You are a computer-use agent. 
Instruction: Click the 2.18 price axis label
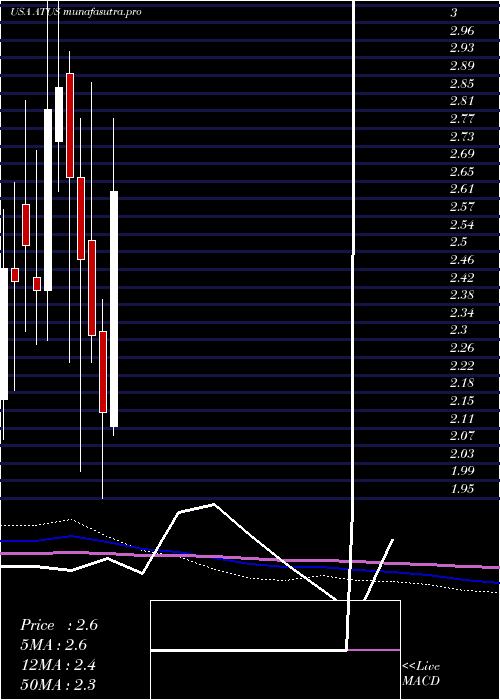pos(462,383)
